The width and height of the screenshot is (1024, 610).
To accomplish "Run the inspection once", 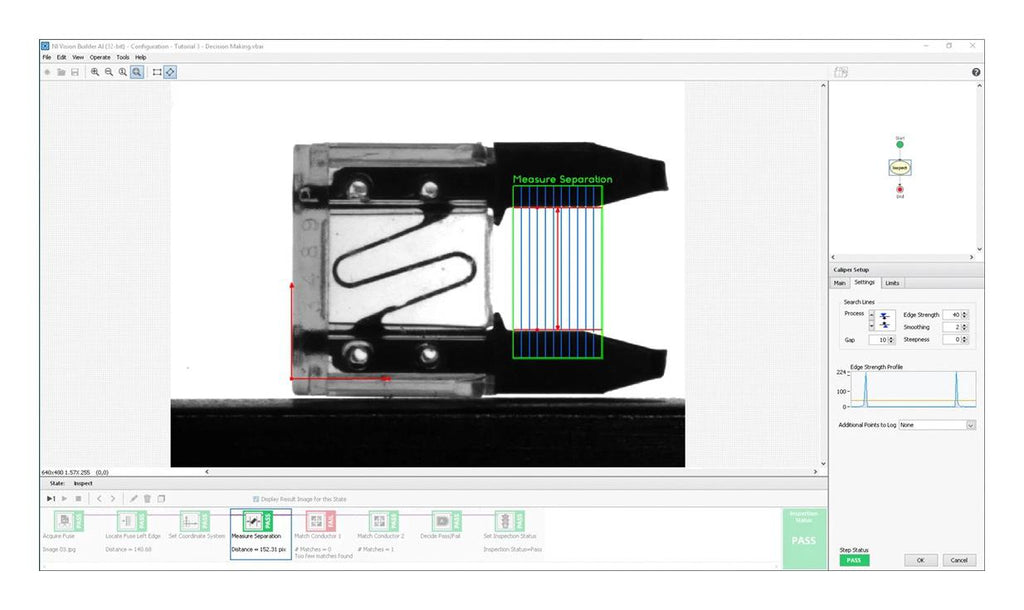I will point(51,499).
